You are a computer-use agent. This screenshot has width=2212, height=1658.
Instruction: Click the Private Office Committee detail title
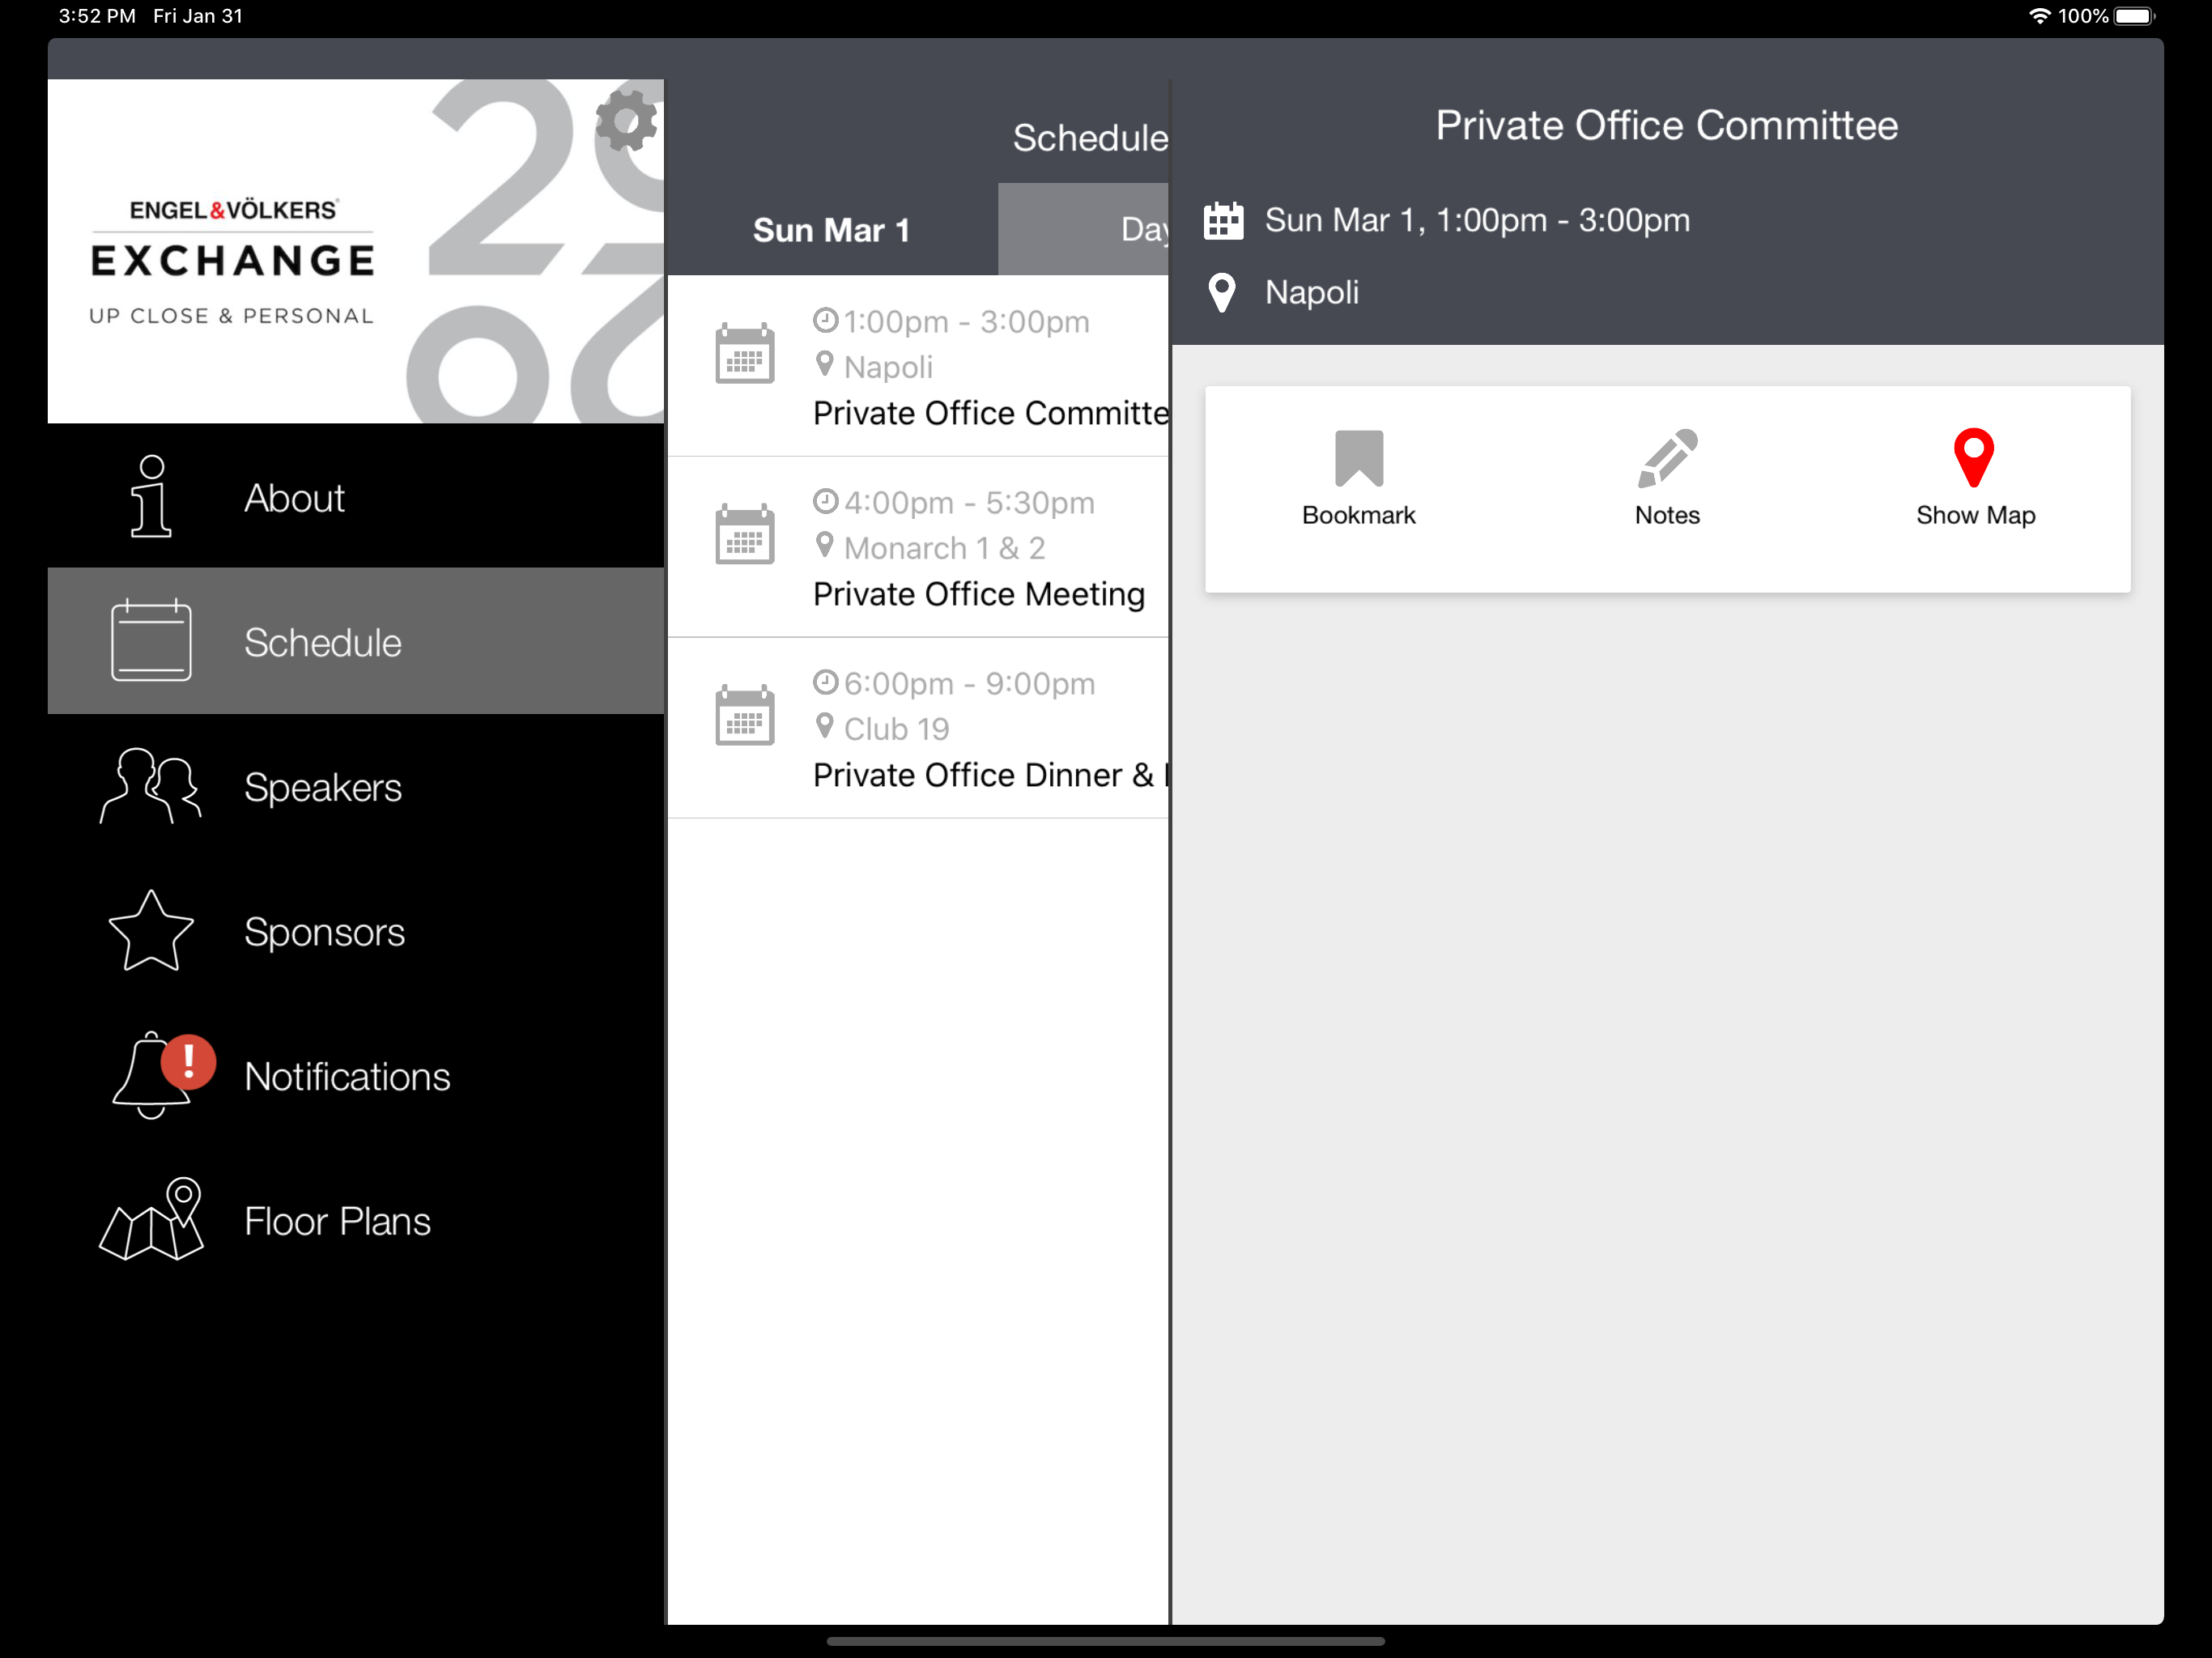tap(1667, 126)
